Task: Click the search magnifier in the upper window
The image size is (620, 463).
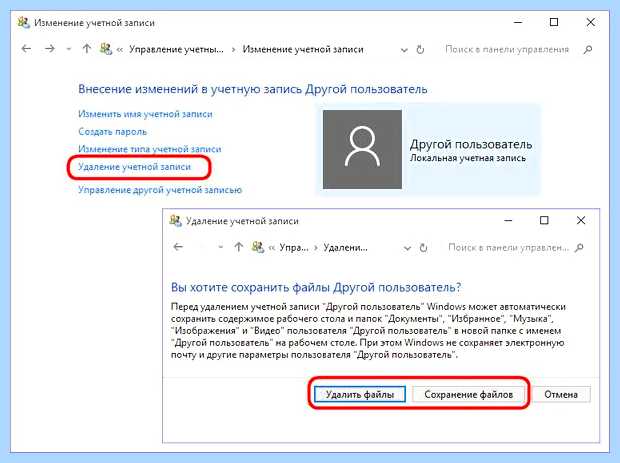Action: click(x=588, y=49)
